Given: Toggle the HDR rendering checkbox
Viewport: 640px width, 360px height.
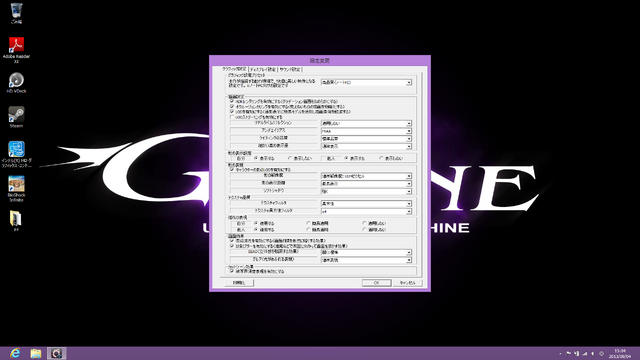Looking at the screenshot, I should coord(232,101).
